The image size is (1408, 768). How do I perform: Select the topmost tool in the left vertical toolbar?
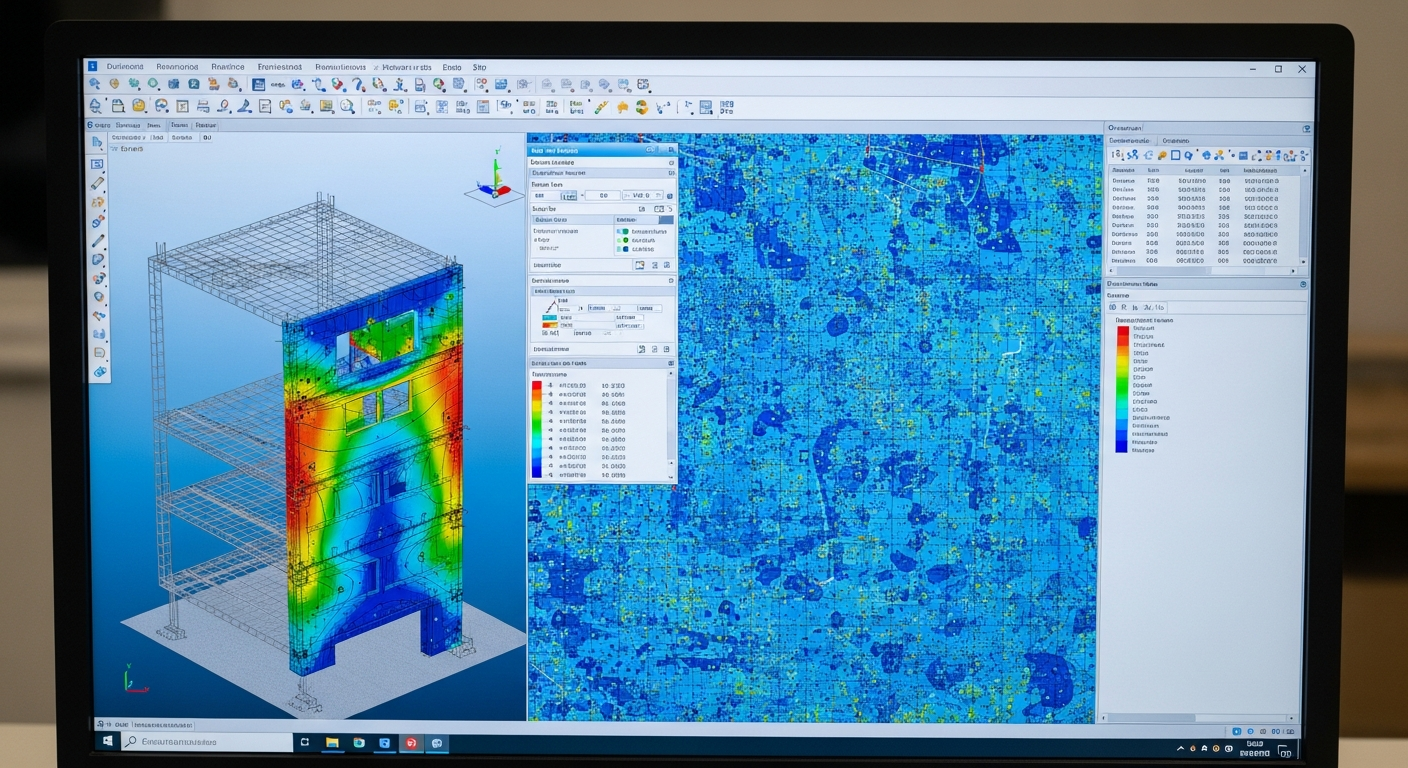tap(97, 143)
